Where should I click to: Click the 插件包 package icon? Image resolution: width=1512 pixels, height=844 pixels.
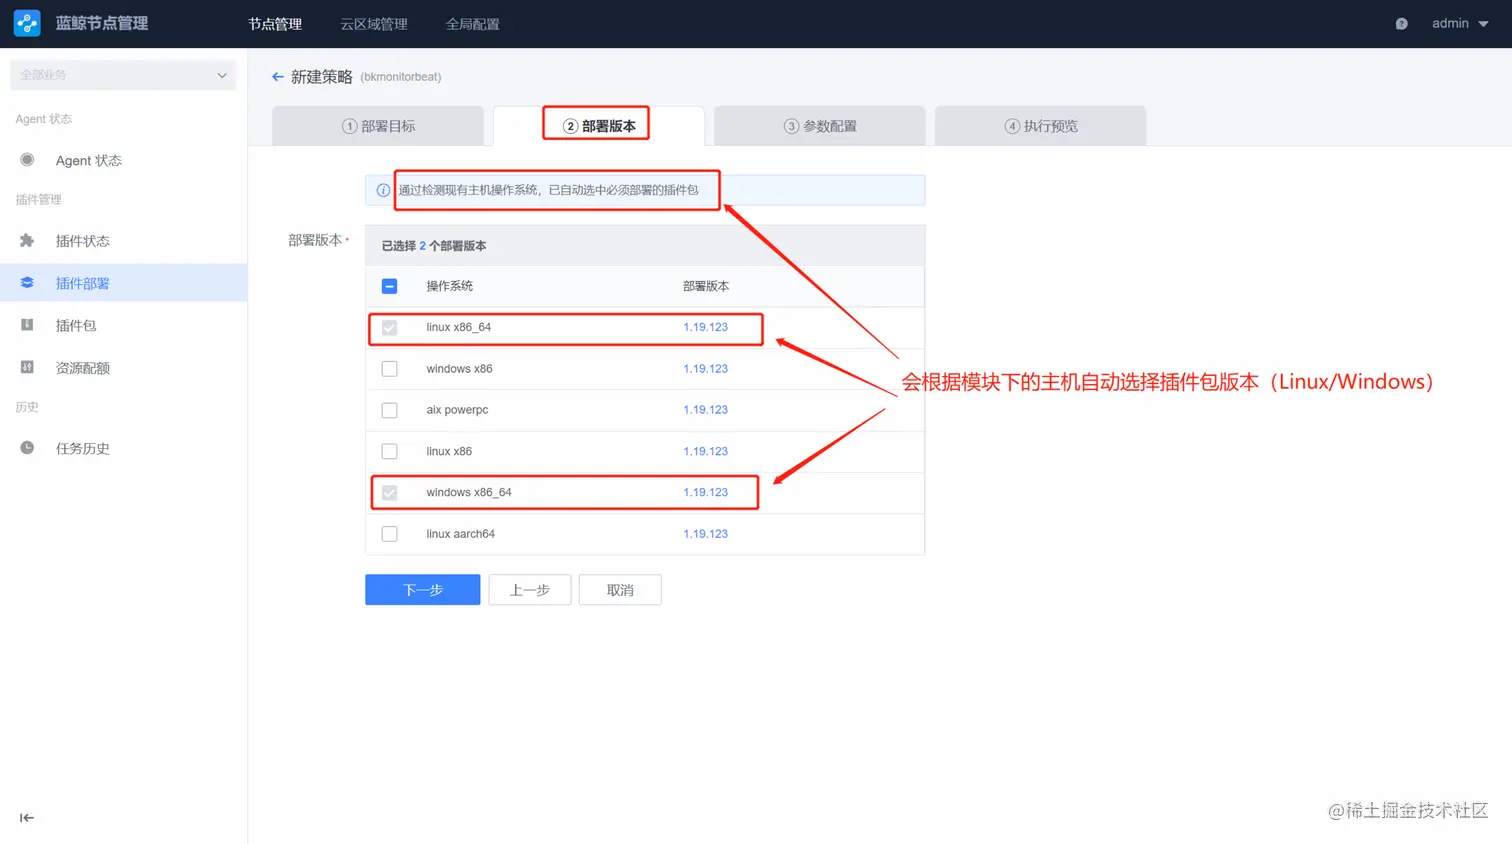(27, 325)
